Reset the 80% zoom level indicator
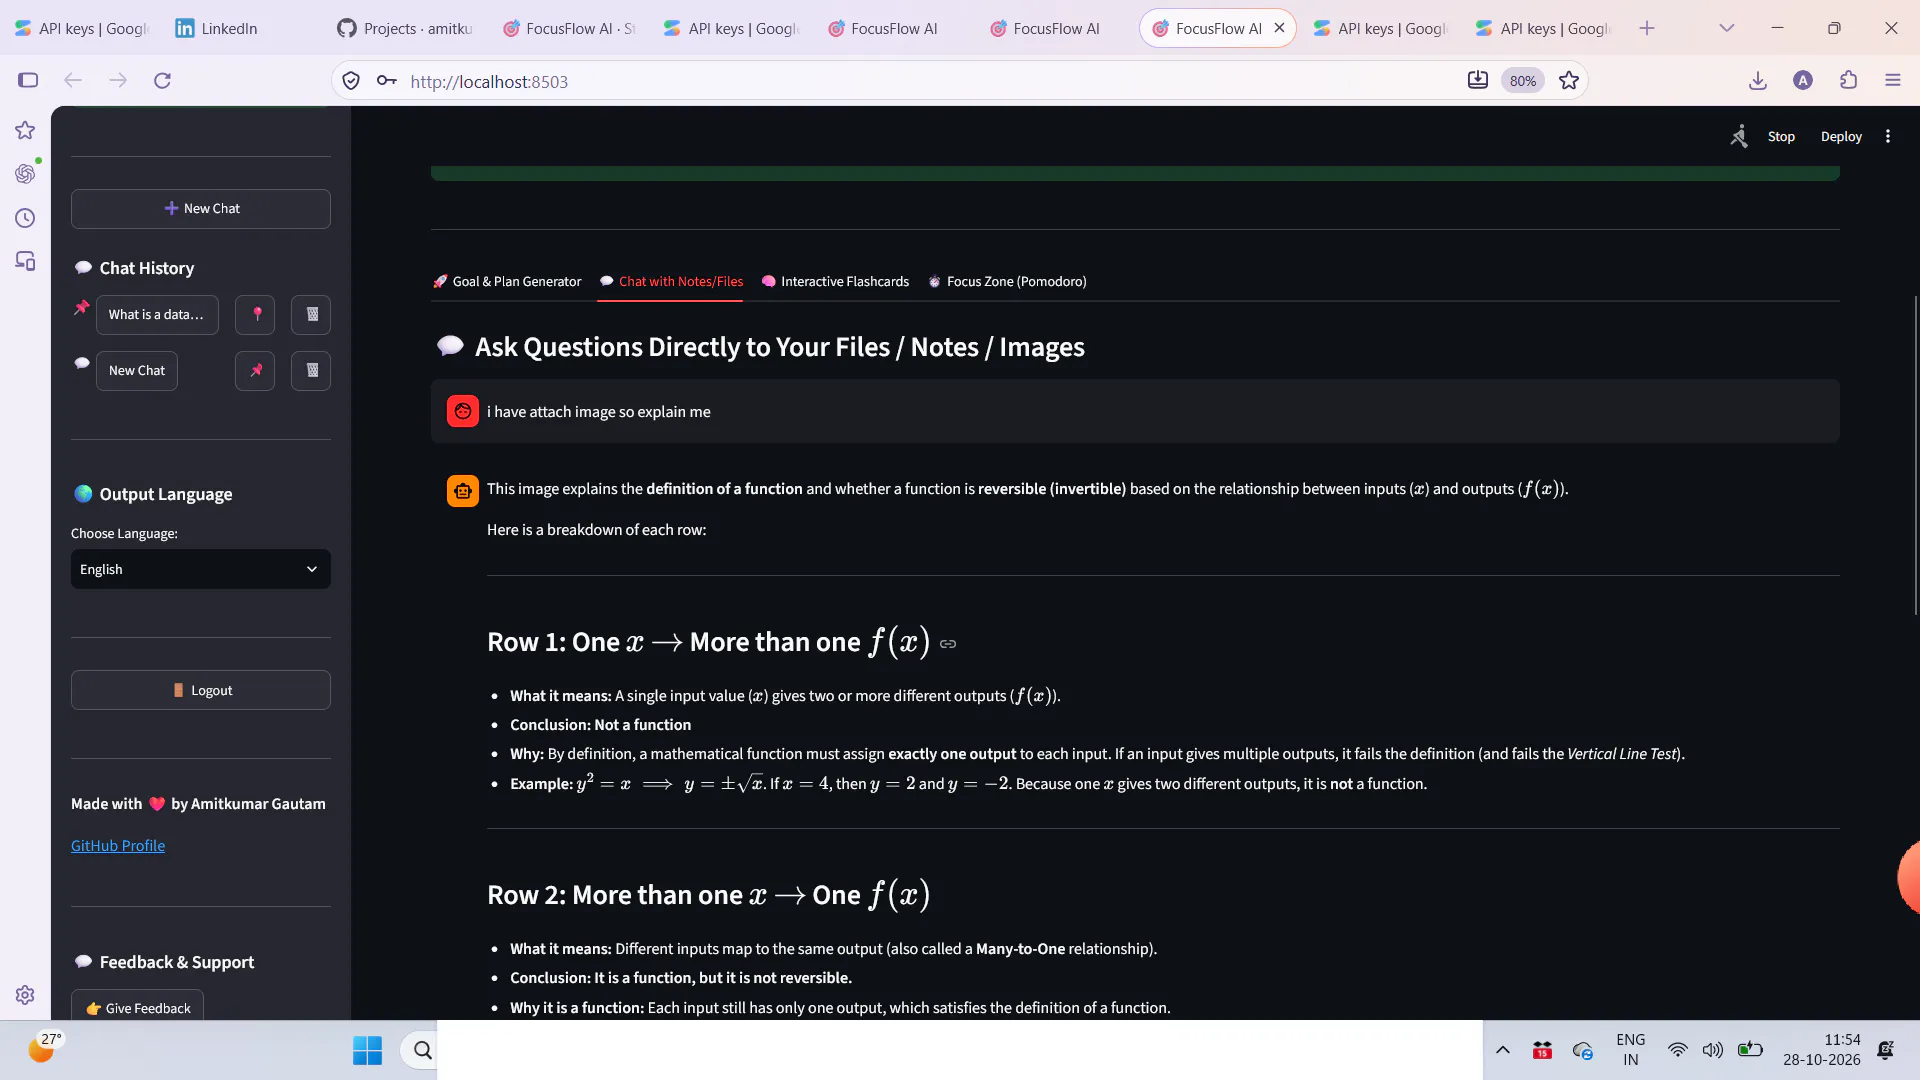 (x=1523, y=81)
